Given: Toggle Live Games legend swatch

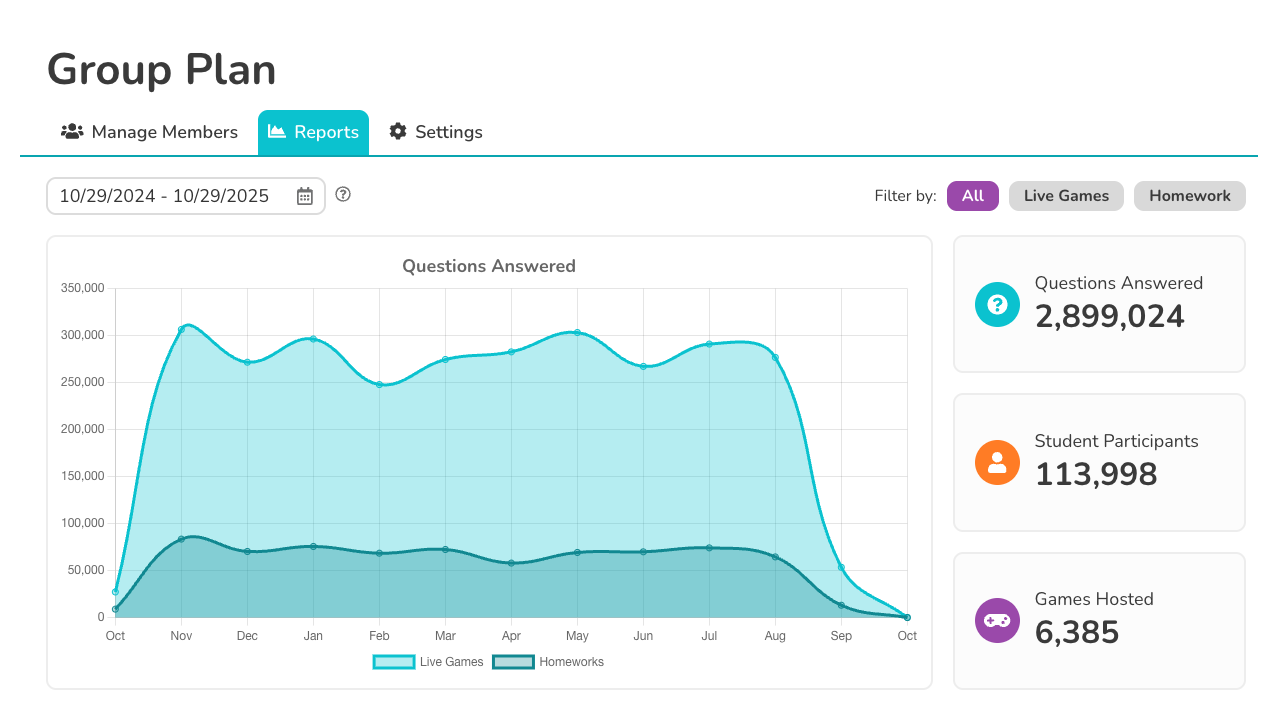Looking at the screenshot, I should point(393,662).
